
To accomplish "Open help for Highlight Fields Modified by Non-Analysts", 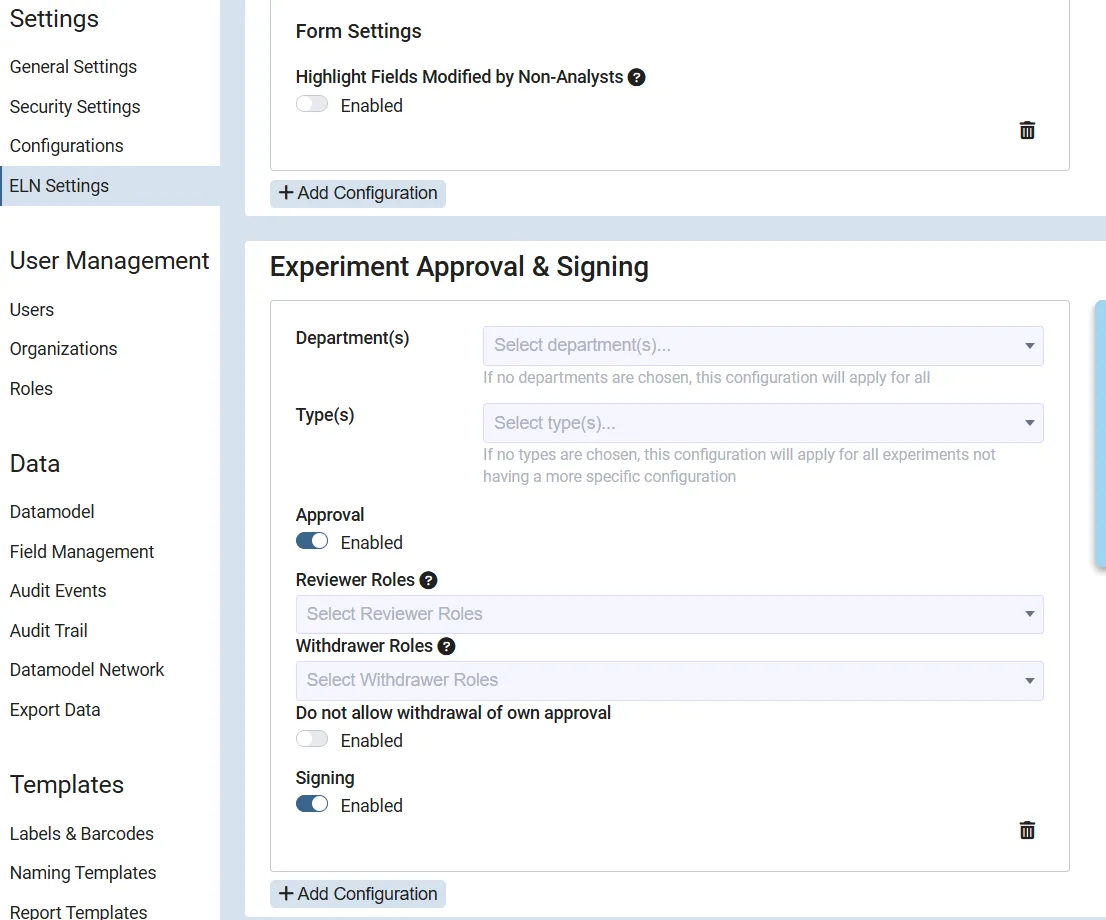I will tap(637, 77).
